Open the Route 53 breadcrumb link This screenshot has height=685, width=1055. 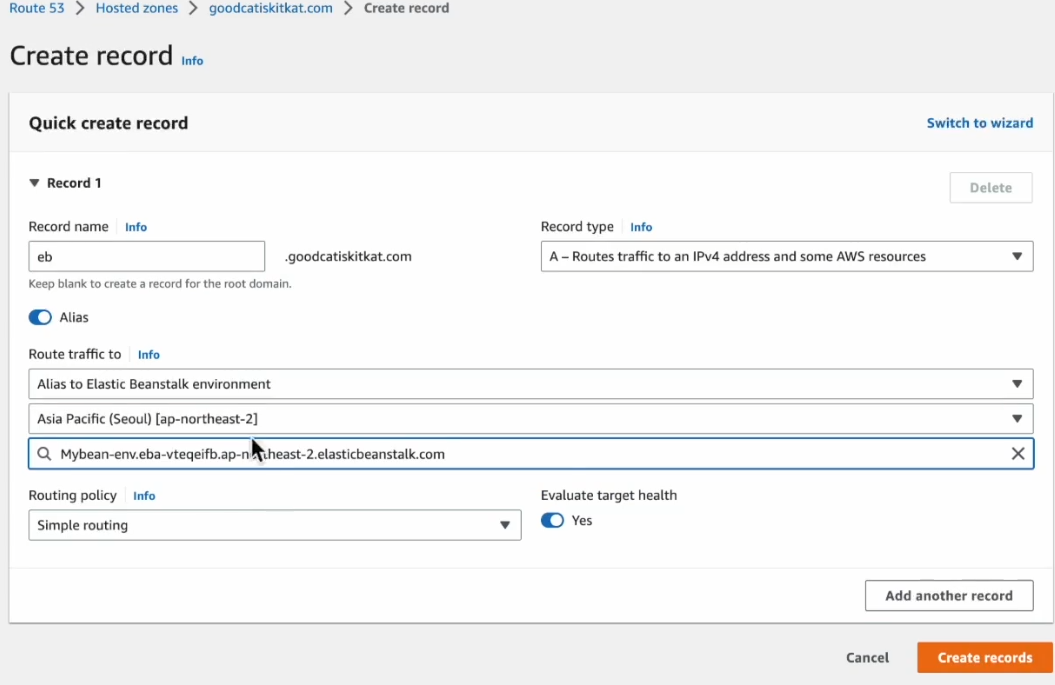click(37, 8)
